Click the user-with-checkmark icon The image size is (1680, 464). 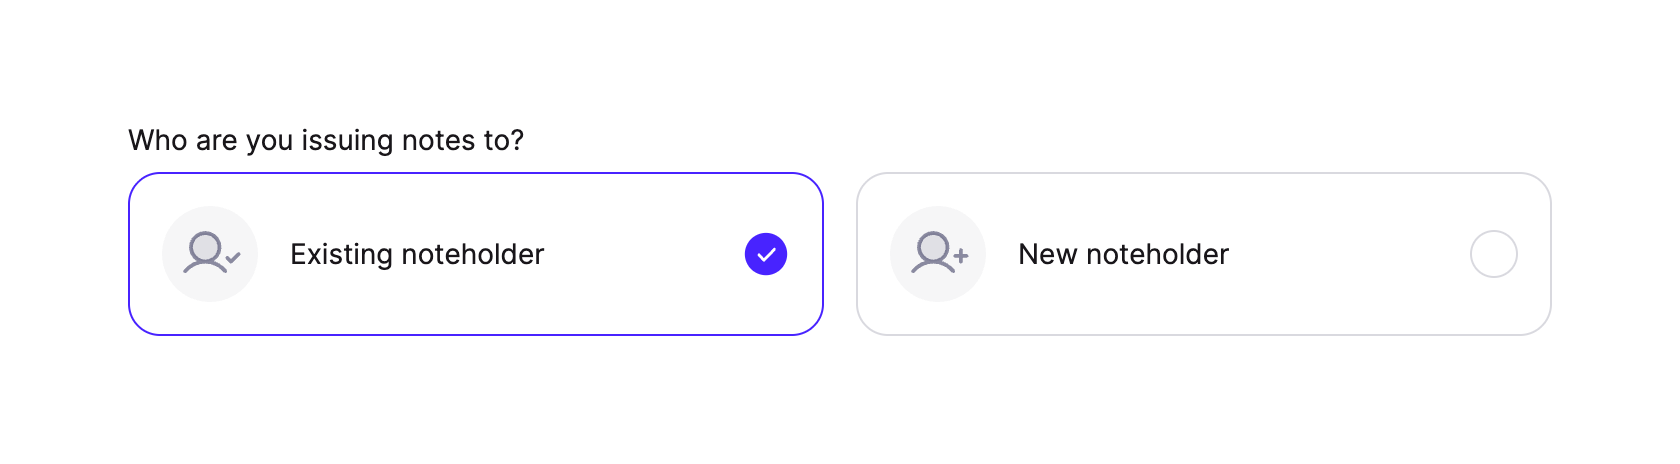point(211,254)
